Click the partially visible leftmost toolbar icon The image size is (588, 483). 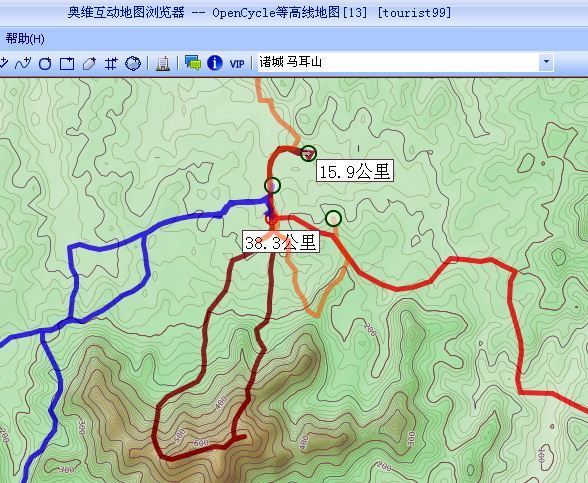click(x=4, y=63)
